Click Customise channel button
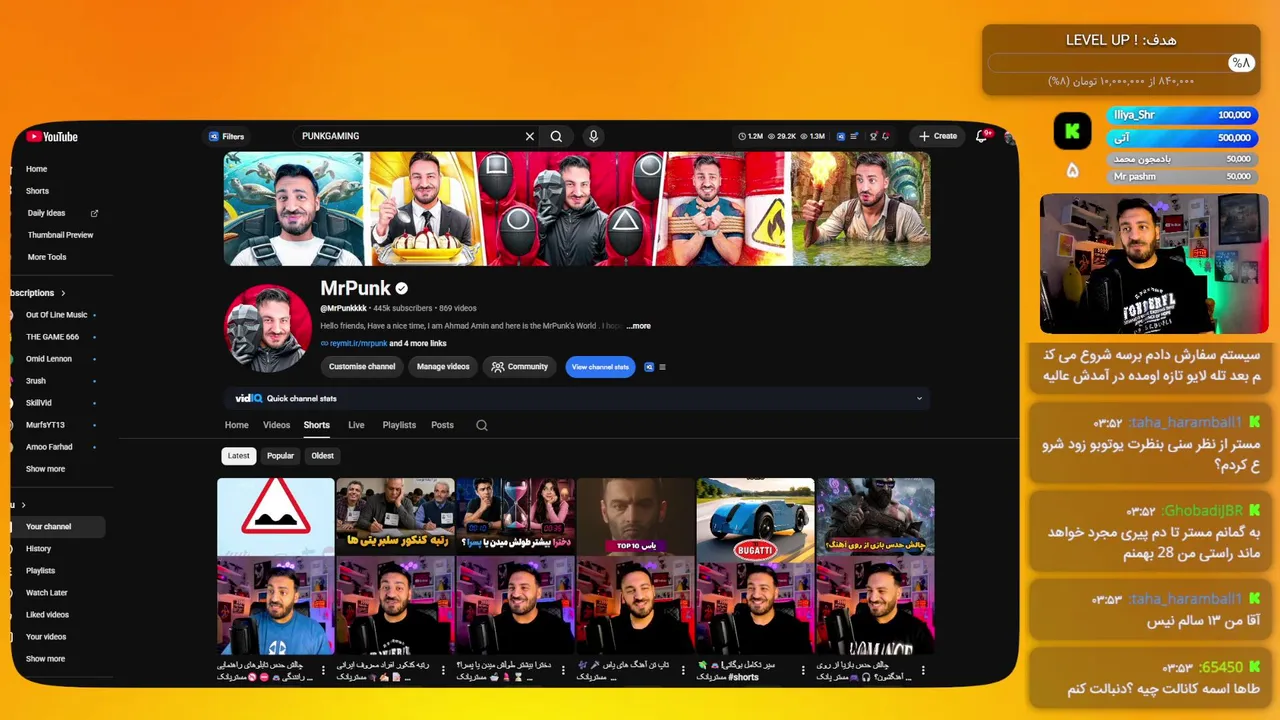1280x720 pixels. tap(362, 367)
